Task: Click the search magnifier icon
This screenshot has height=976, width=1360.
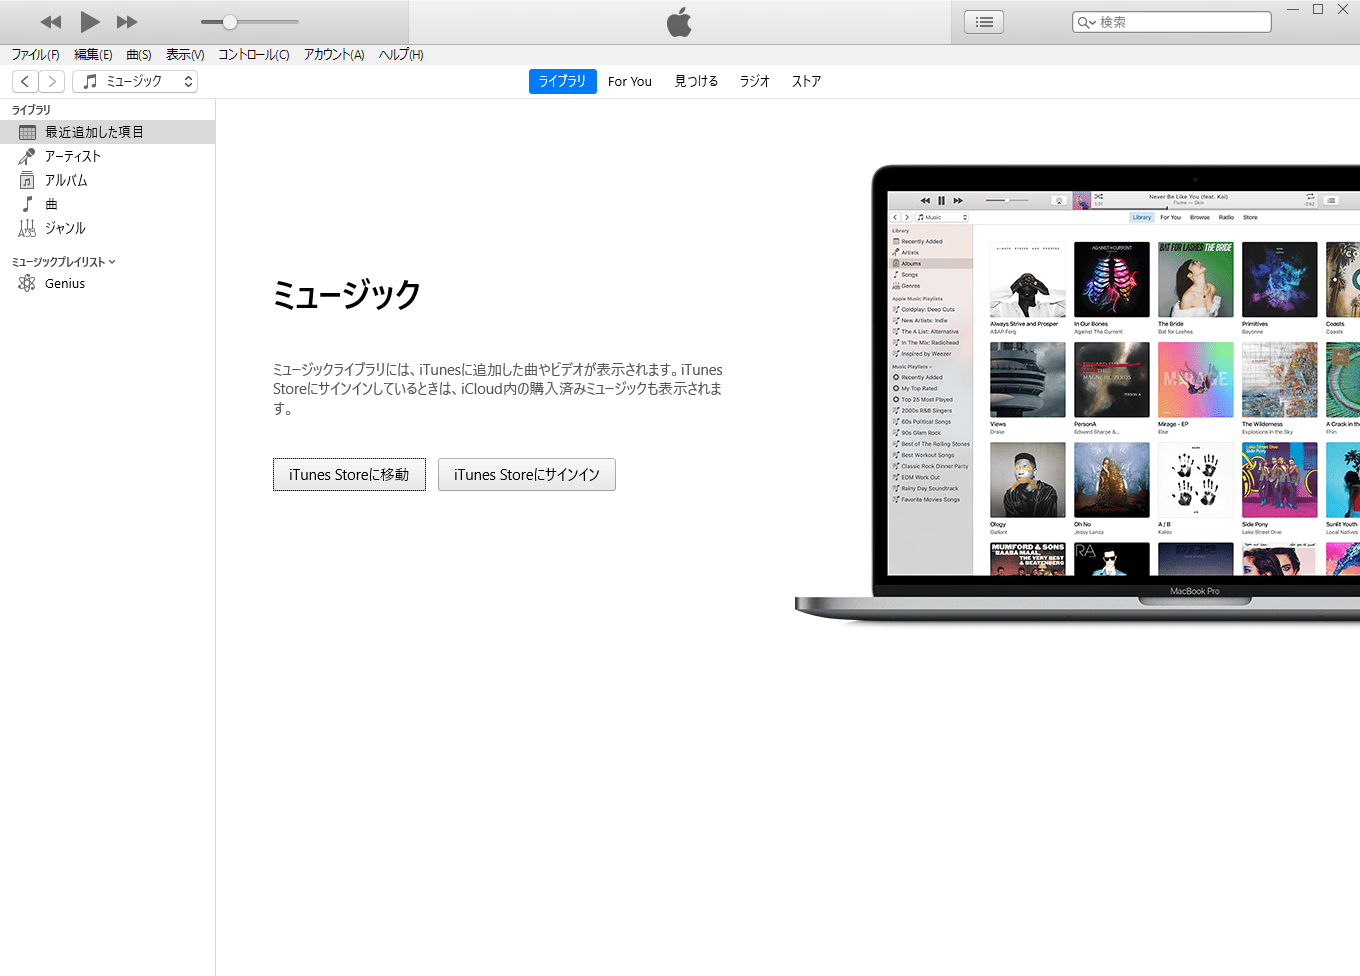Action: tap(1086, 22)
